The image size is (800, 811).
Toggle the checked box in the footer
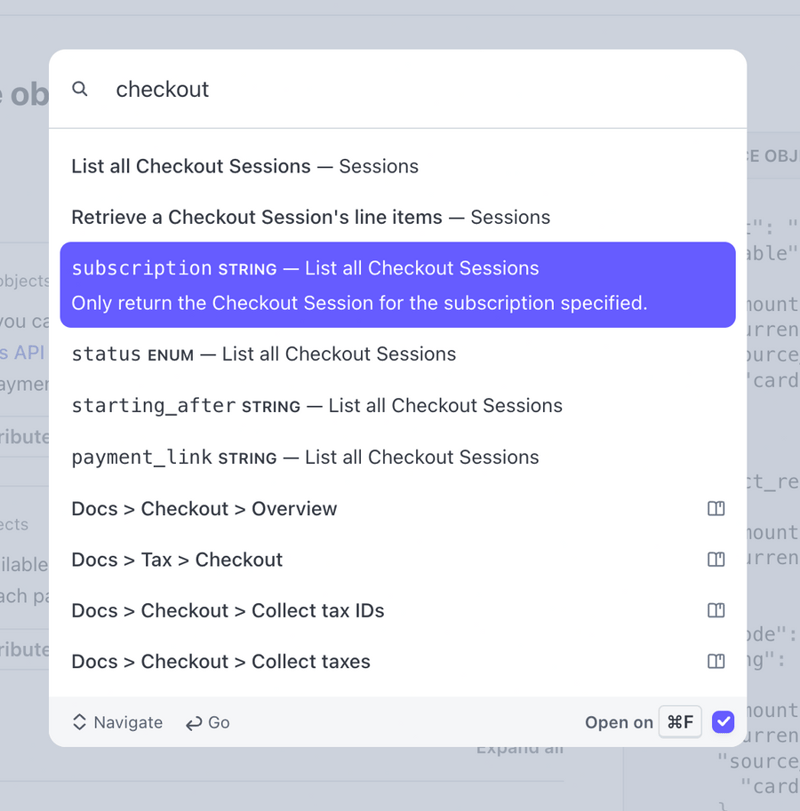(x=722, y=722)
